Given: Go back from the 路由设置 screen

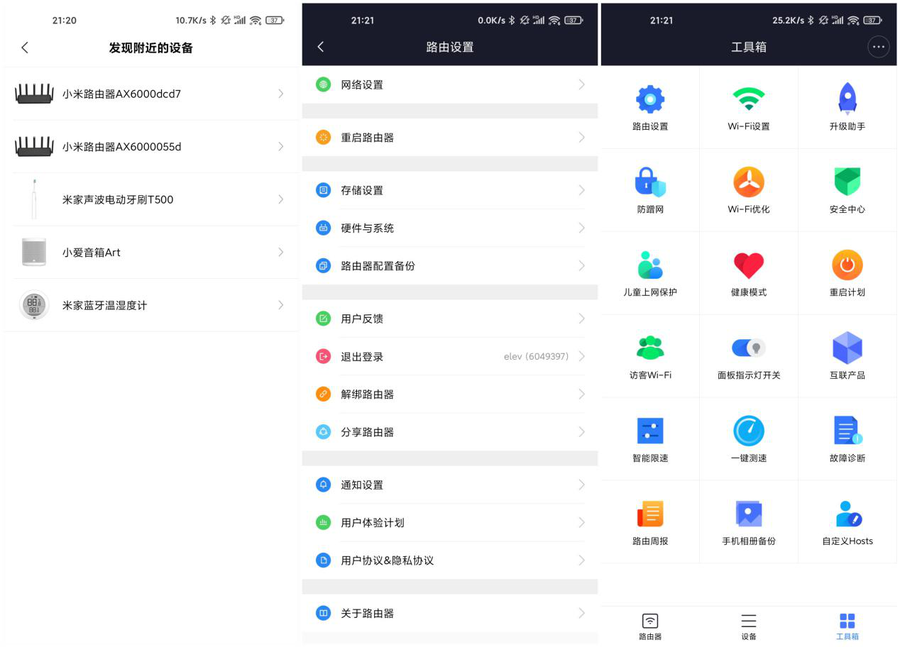Looking at the screenshot, I should click(x=321, y=47).
